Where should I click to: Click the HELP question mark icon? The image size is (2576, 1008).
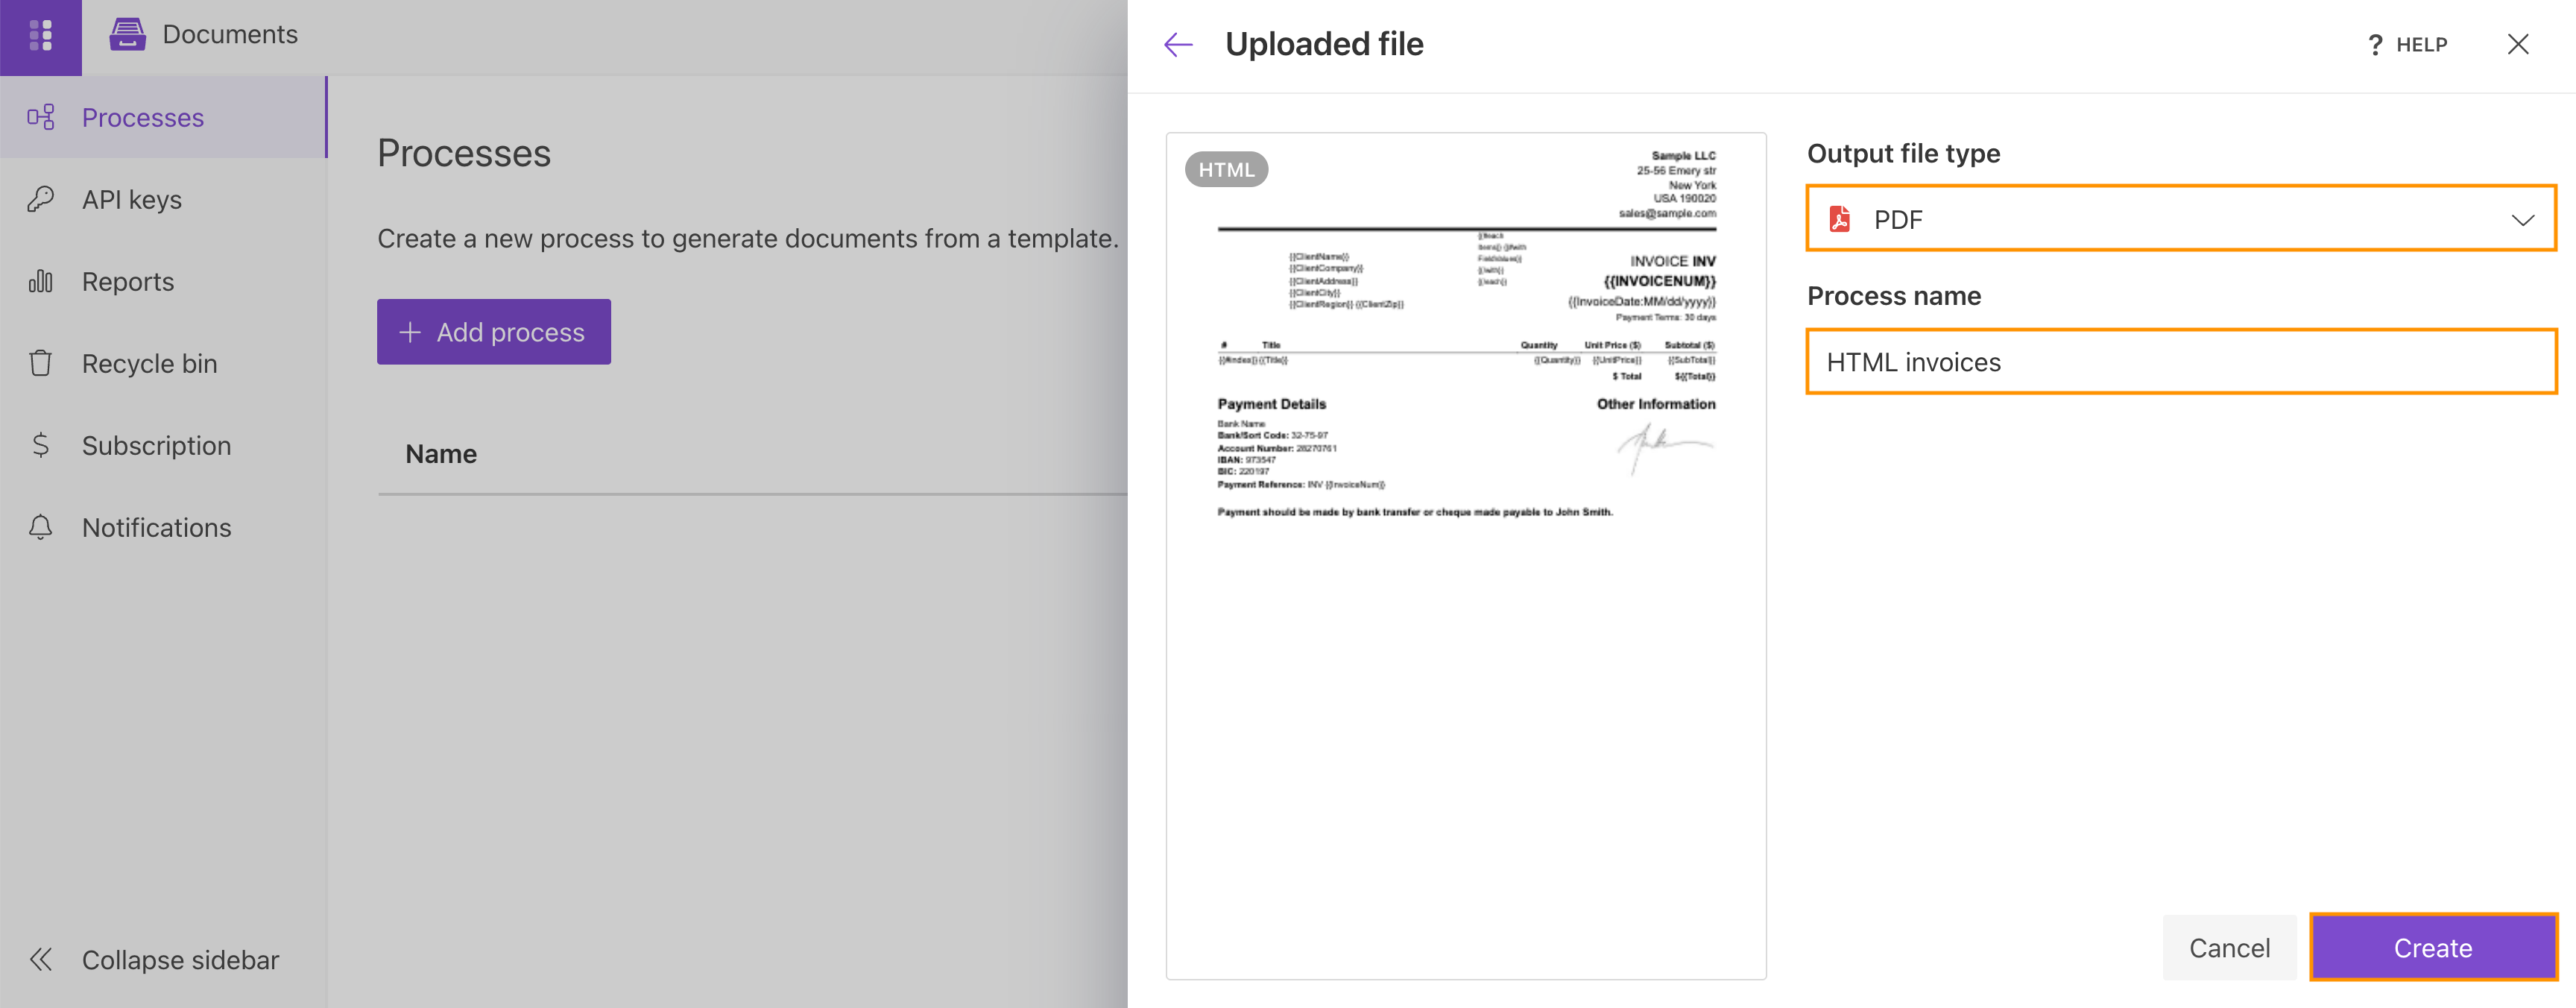pyautogui.click(x=2376, y=45)
